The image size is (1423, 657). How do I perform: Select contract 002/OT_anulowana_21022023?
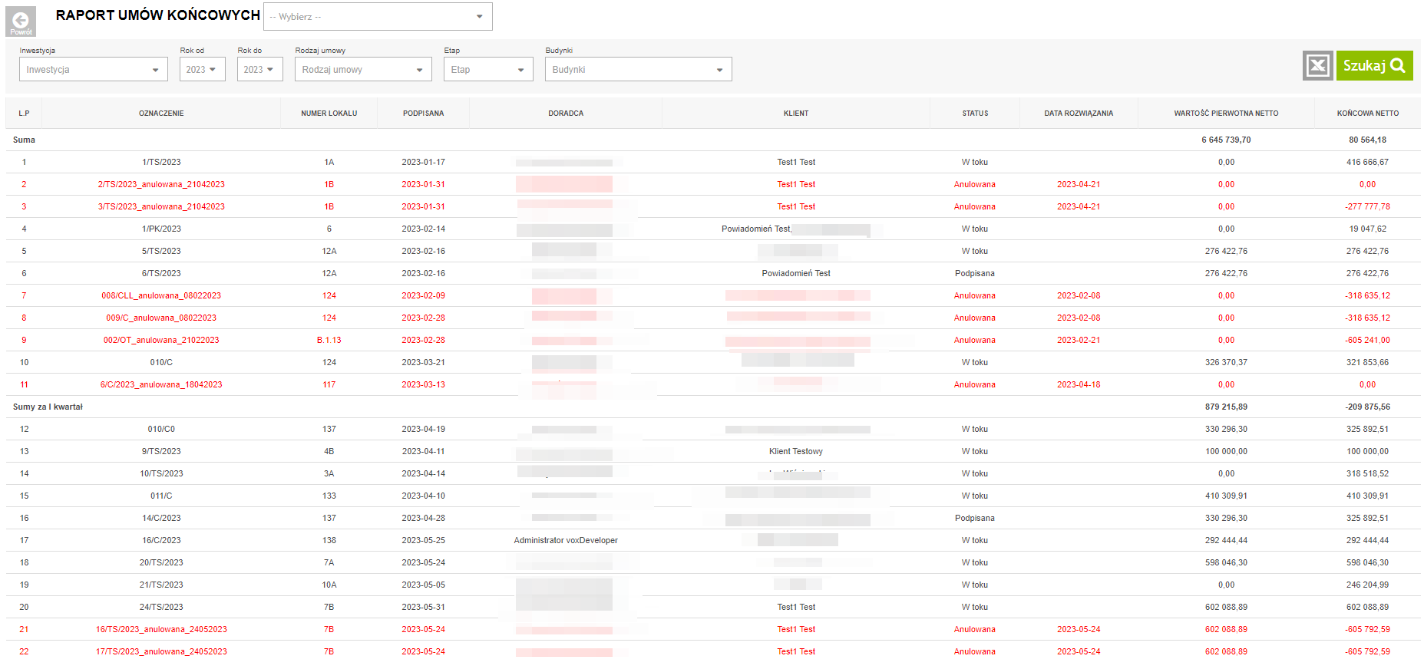coord(161,340)
